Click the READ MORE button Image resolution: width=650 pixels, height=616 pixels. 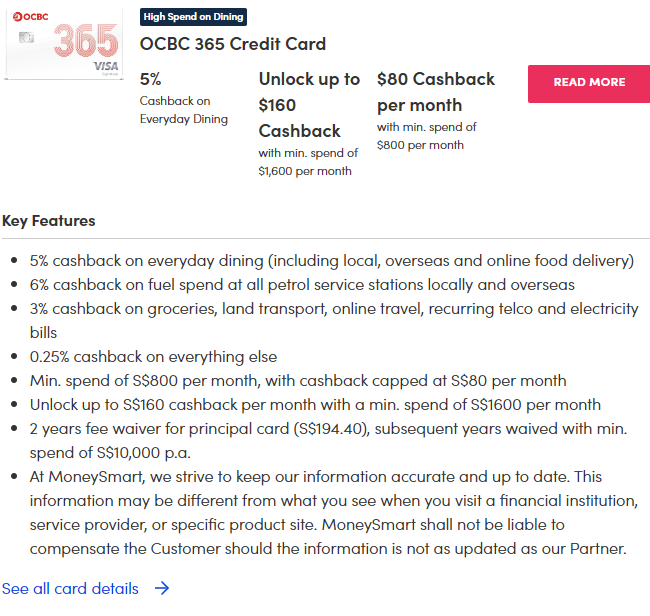click(589, 83)
